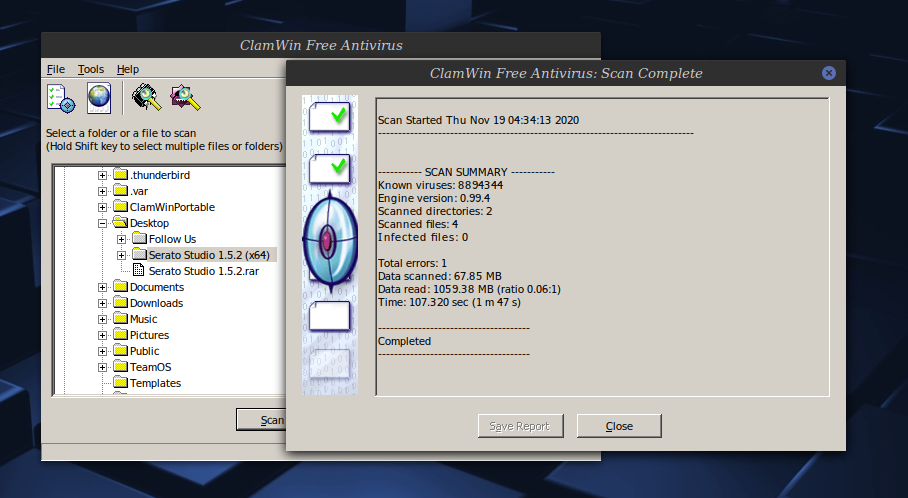Collapse the Desktop folder node
The image size is (908, 498).
(x=102, y=223)
